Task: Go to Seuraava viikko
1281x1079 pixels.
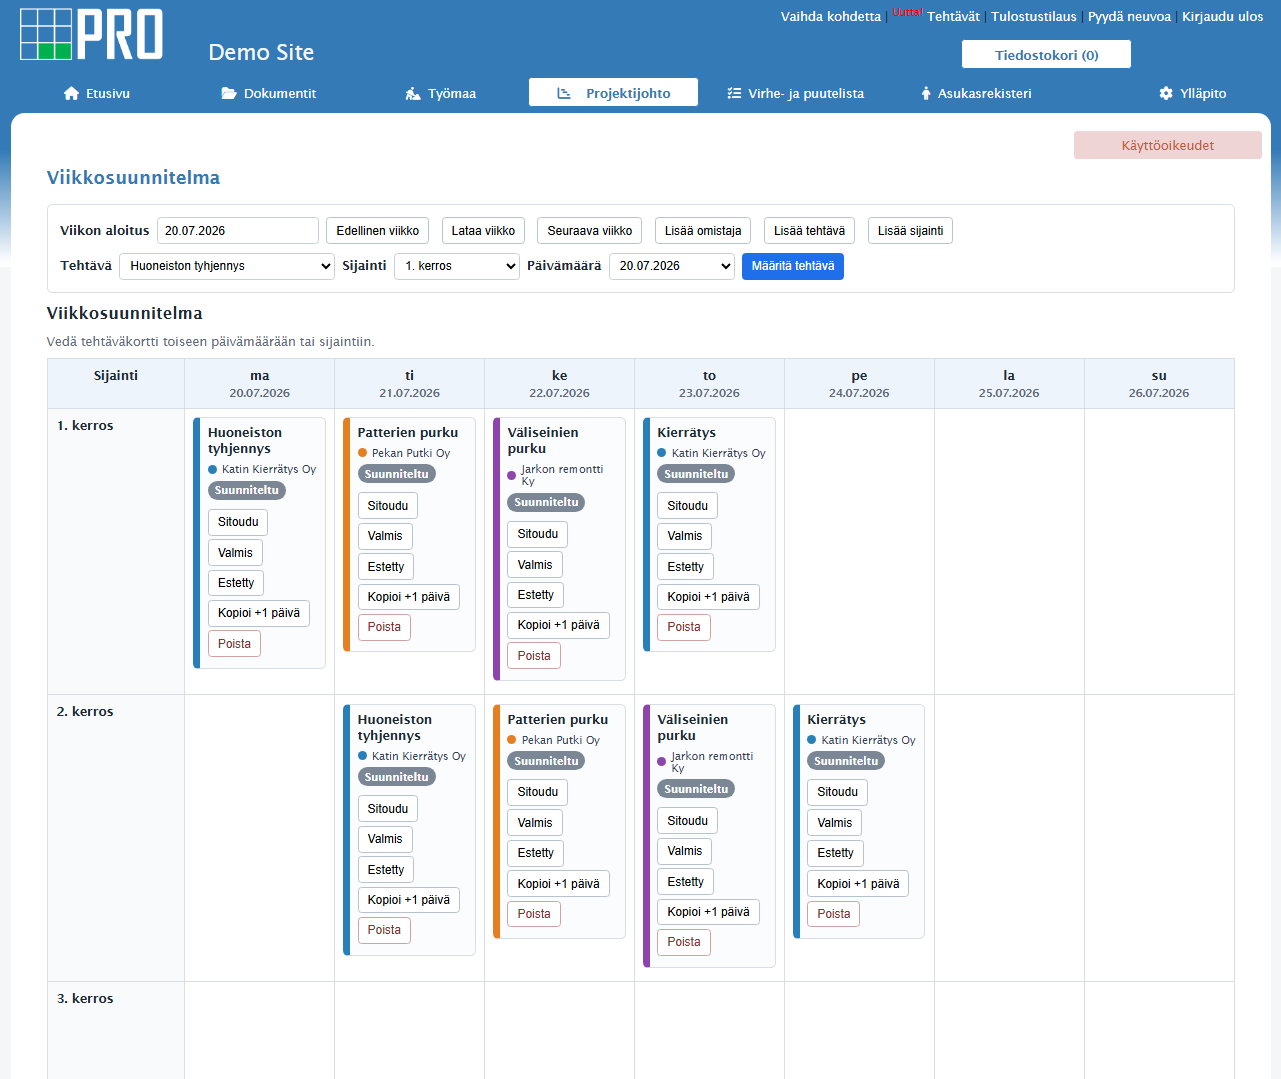Action: [x=590, y=231]
